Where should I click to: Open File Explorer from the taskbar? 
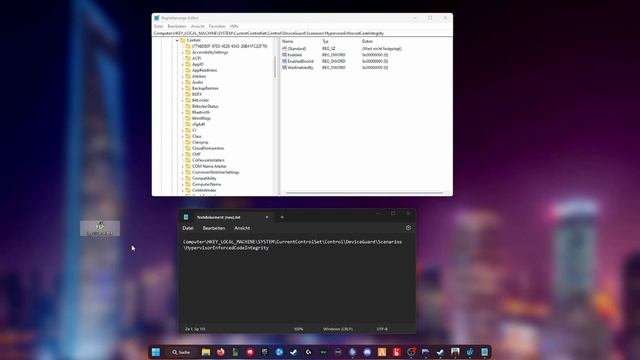206,352
